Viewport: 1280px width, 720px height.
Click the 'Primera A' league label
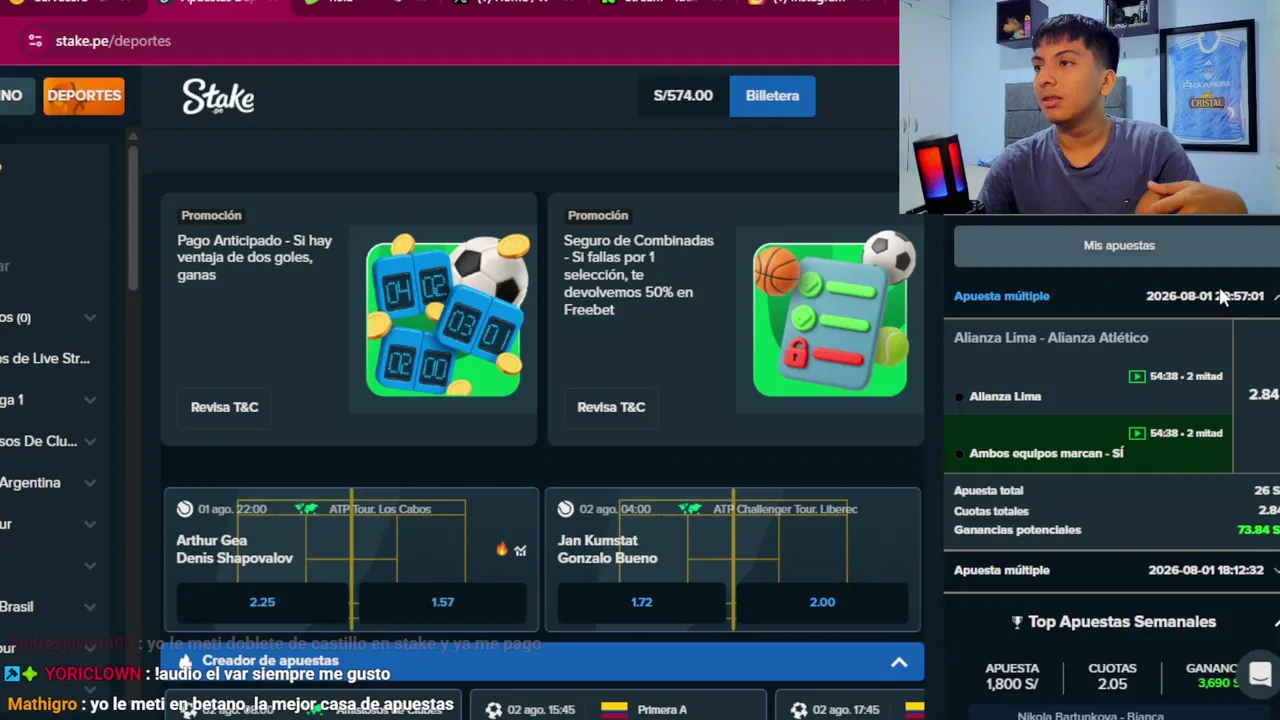tap(662, 710)
